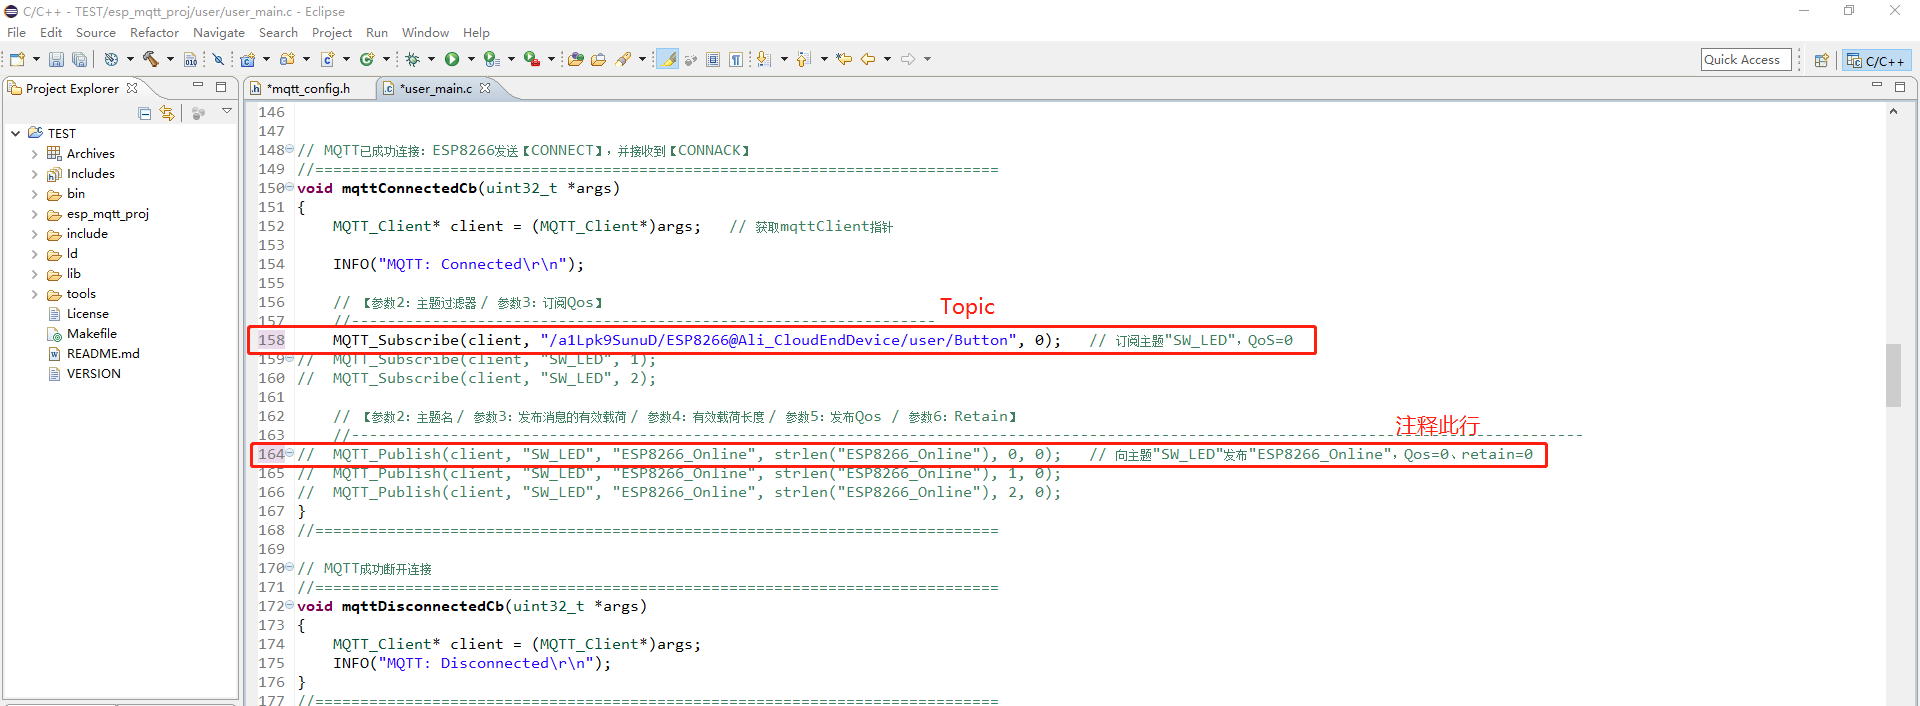
Task: Select the License file in tree
Action: [x=87, y=314]
